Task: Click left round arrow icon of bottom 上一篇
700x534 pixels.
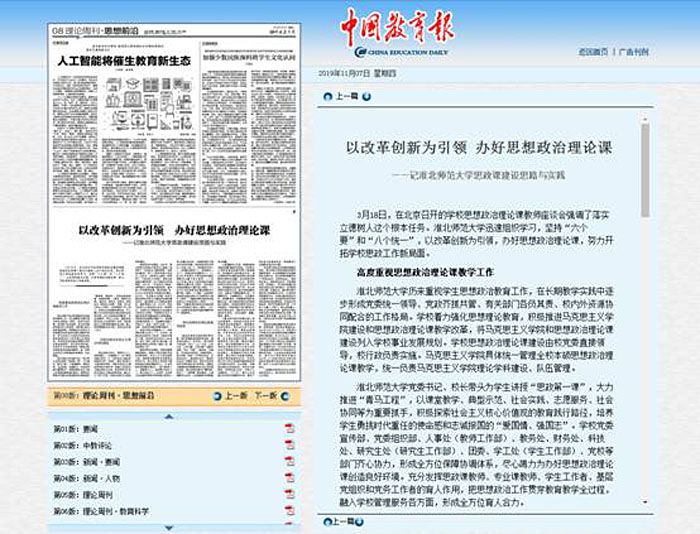Action: coord(328,521)
